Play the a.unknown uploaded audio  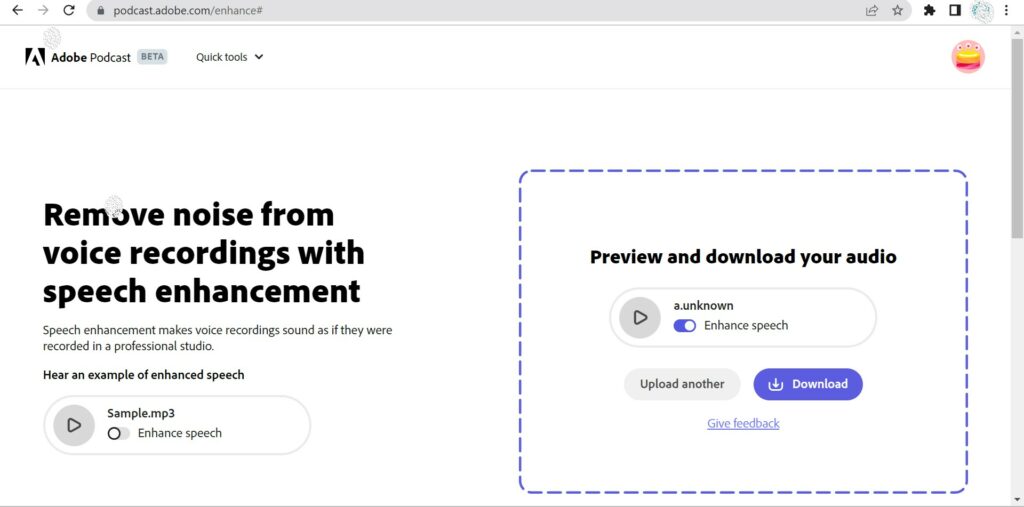(640, 318)
